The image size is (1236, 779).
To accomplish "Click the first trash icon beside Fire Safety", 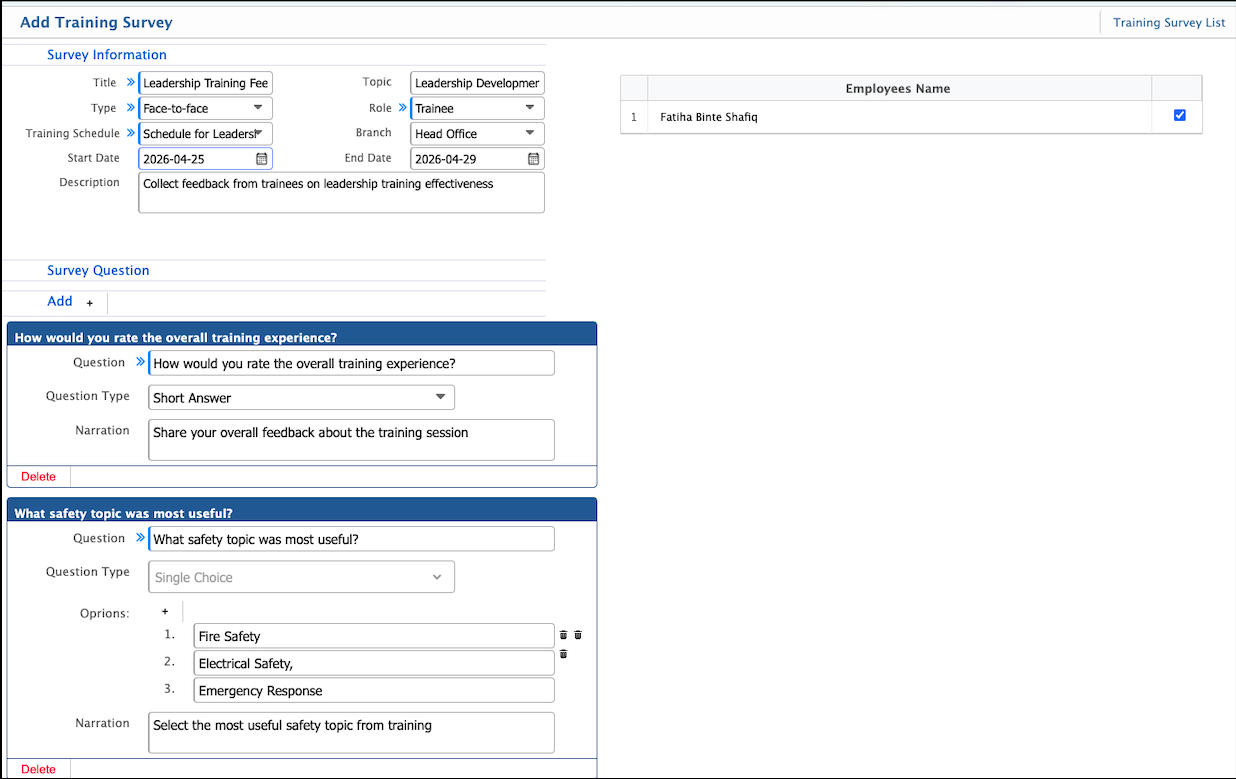I will pos(563,635).
